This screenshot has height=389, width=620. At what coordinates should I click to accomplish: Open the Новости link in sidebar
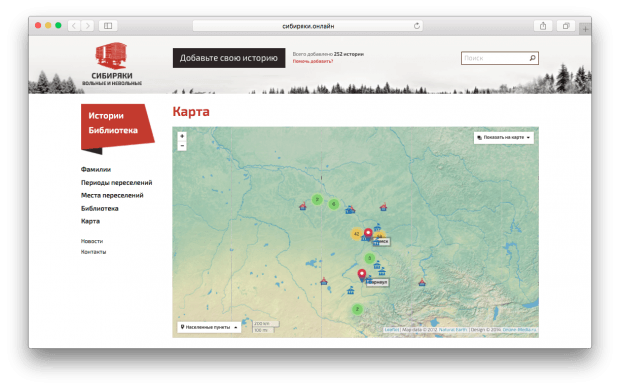(92, 241)
